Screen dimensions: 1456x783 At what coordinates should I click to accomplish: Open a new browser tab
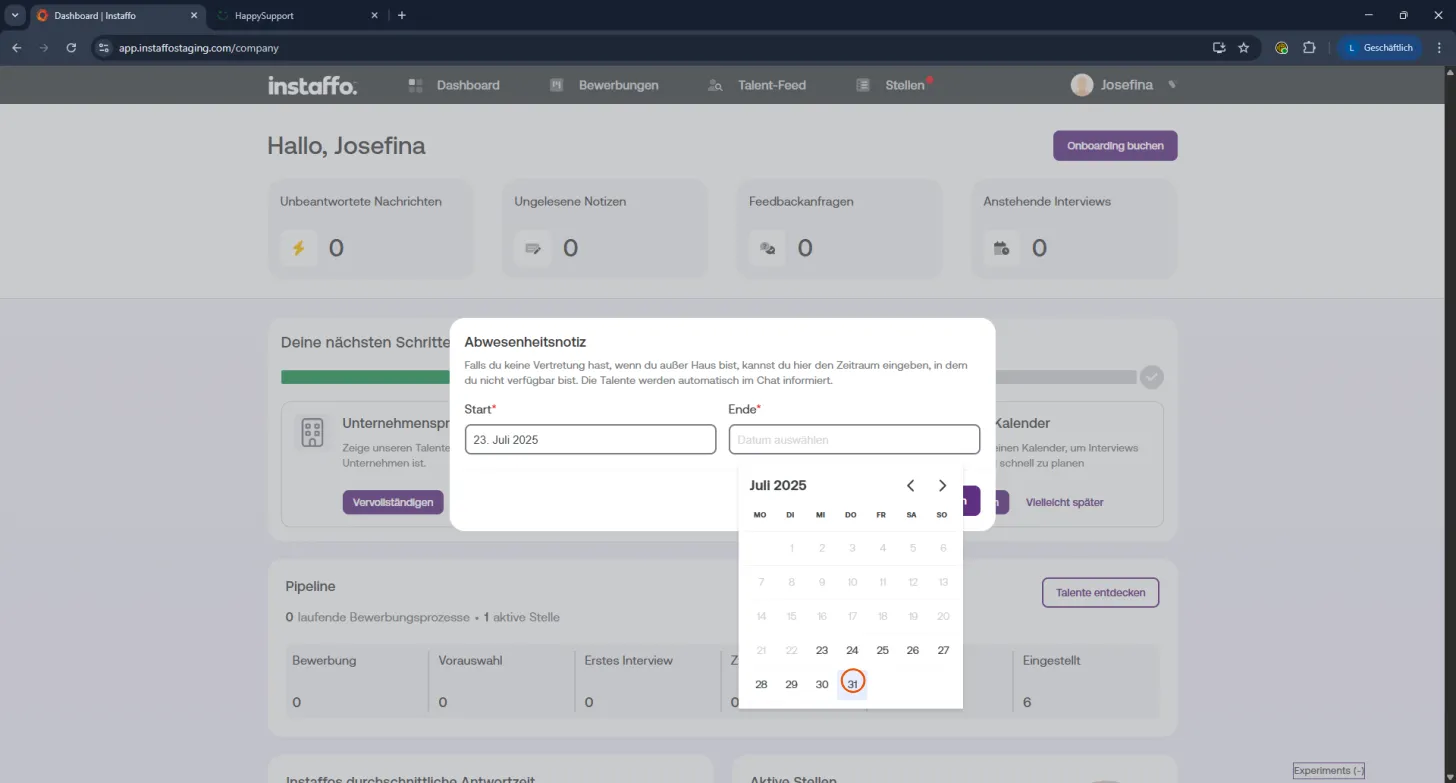pos(402,16)
